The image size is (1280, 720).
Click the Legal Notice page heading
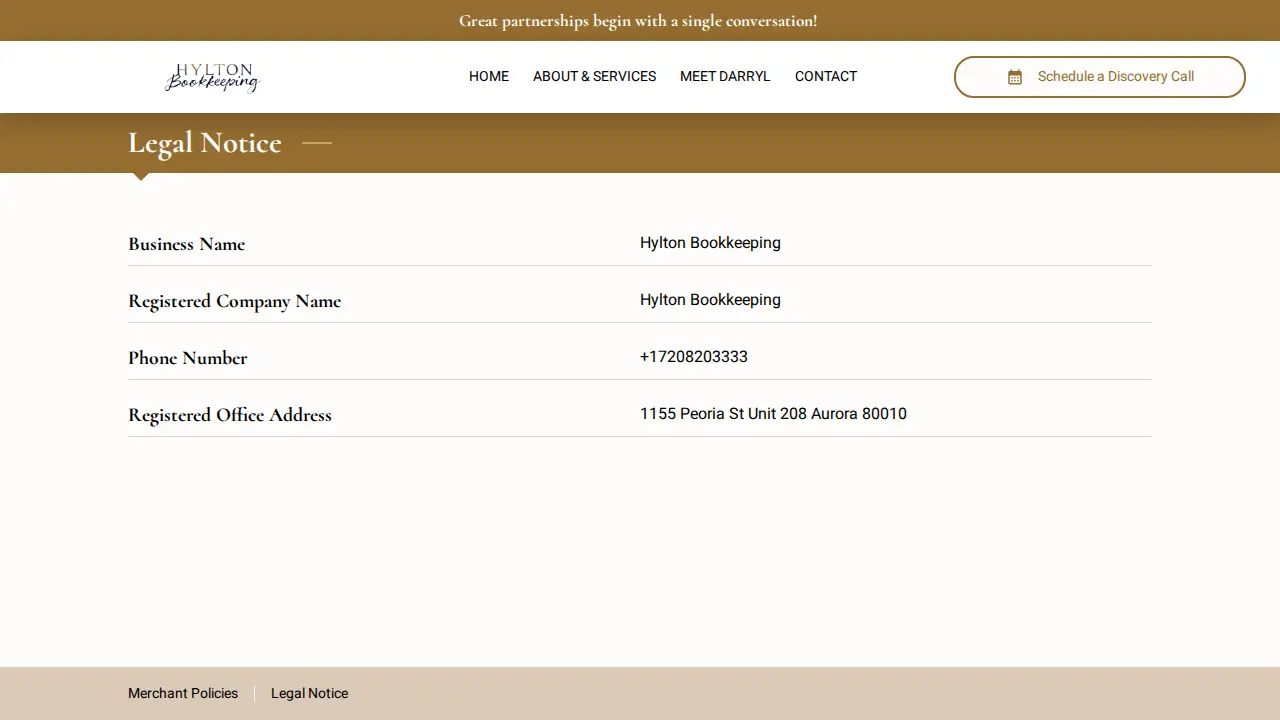tap(205, 143)
